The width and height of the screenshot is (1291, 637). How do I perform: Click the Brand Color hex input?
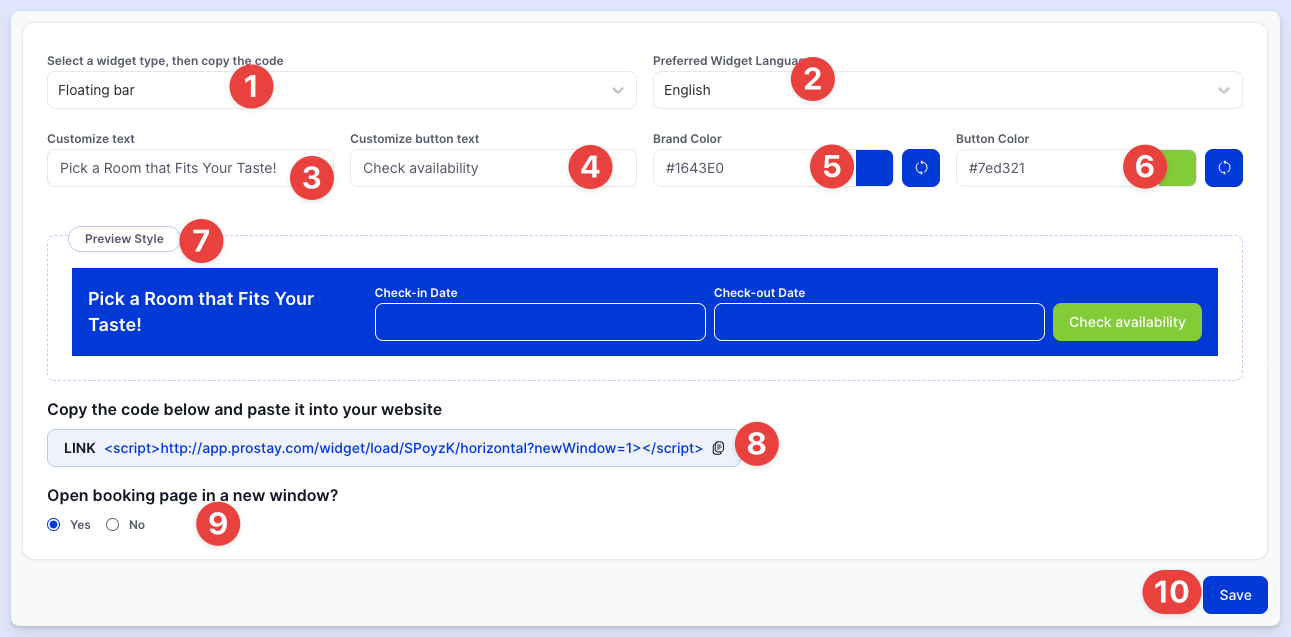pyautogui.click(x=754, y=168)
